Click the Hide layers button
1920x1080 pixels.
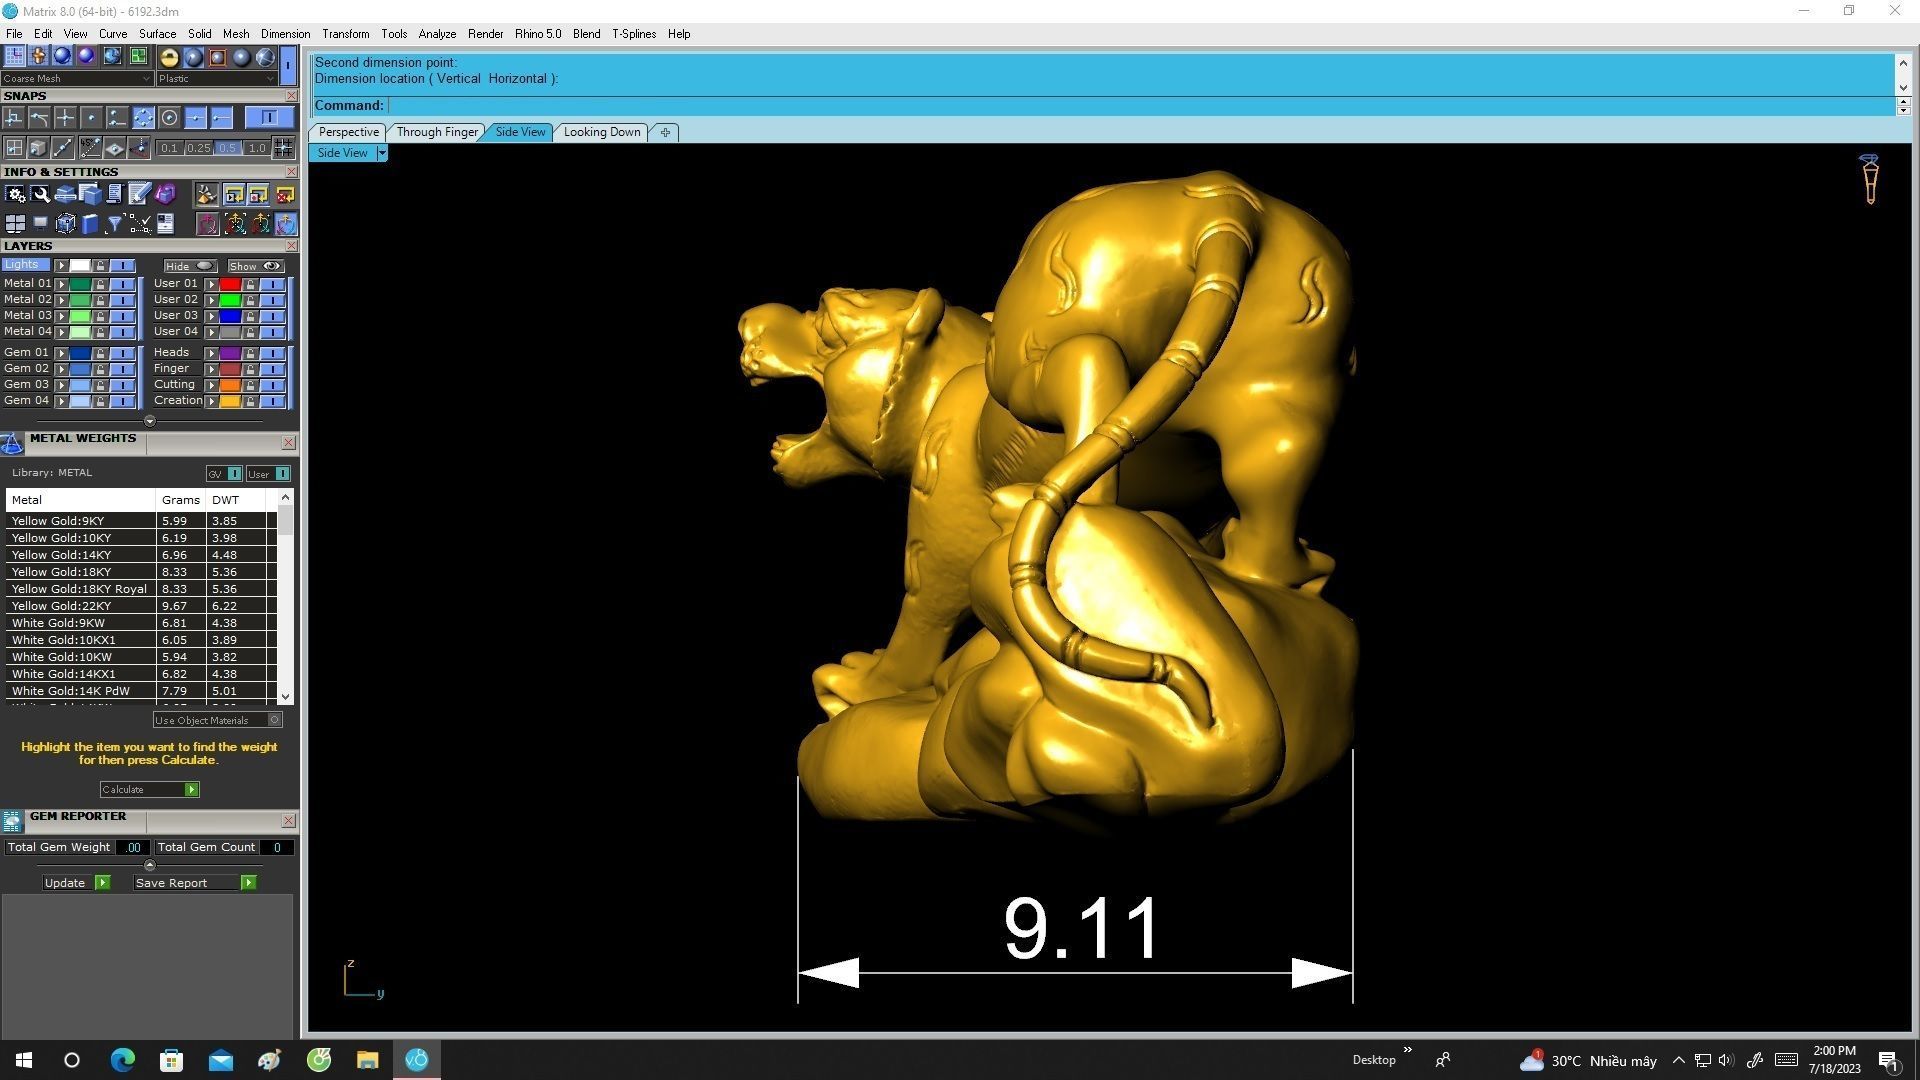point(190,266)
